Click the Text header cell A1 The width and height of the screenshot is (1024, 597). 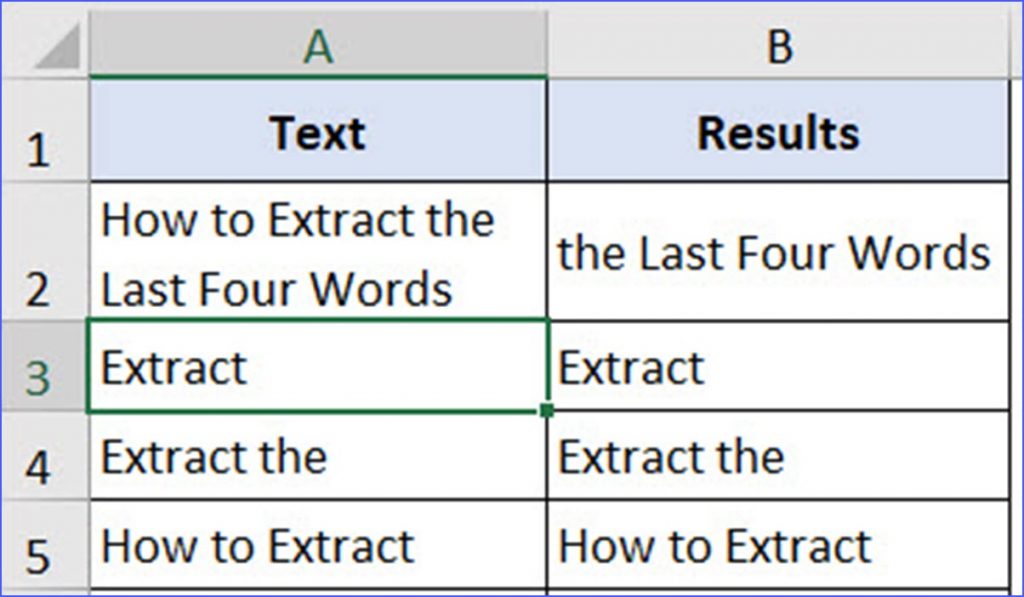click(318, 130)
